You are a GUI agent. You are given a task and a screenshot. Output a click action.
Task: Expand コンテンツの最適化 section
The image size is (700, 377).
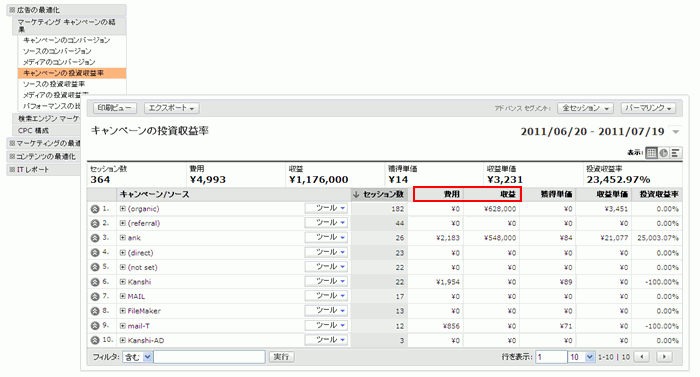tap(43, 156)
